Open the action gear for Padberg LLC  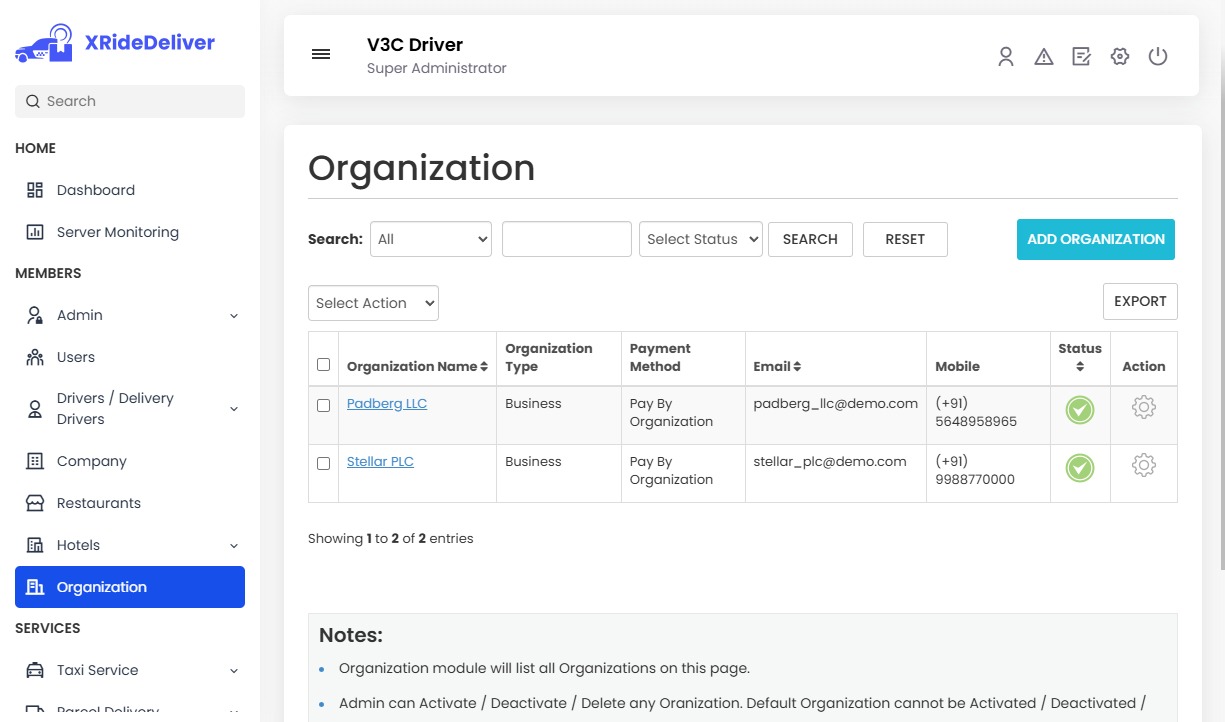1143,407
